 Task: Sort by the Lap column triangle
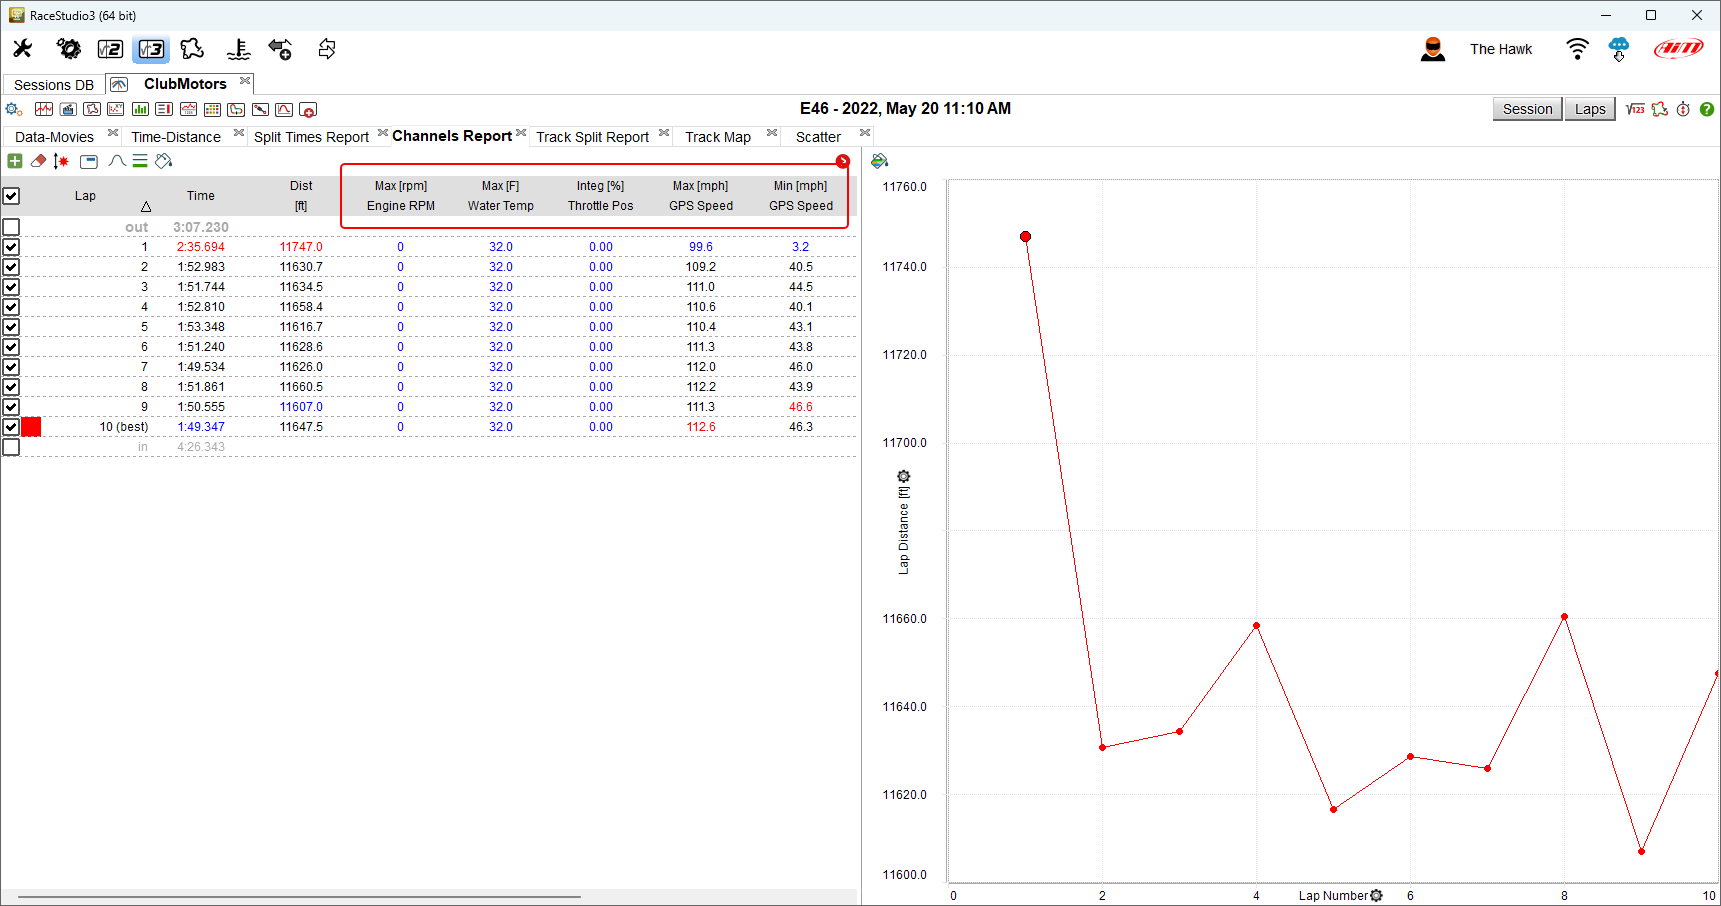tap(146, 206)
